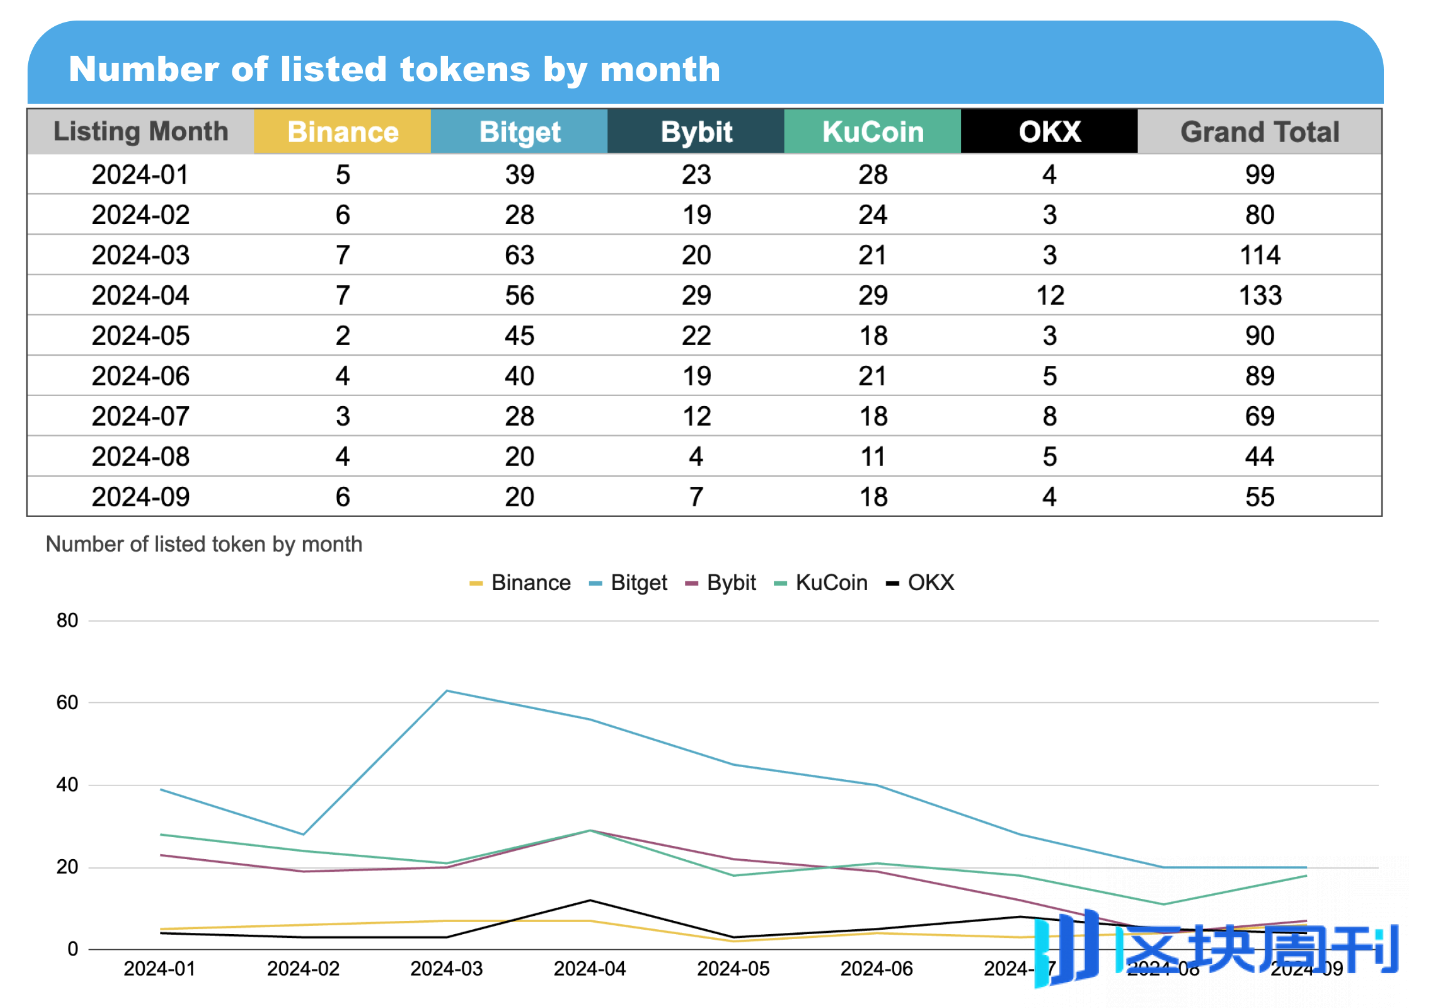Image resolution: width=1430 pixels, height=1008 pixels.
Task: Click KuCoin value 11 in 2024-08 row
Action: tap(873, 457)
